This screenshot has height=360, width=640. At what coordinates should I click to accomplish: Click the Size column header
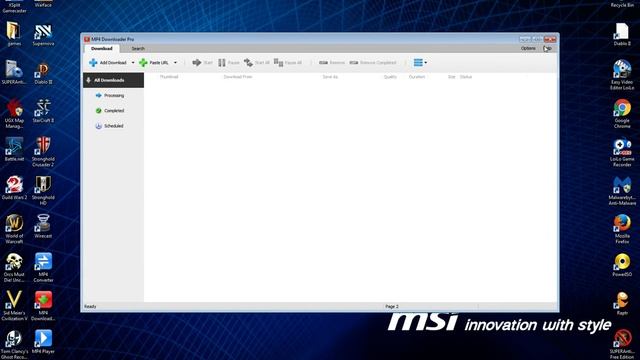click(x=451, y=77)
